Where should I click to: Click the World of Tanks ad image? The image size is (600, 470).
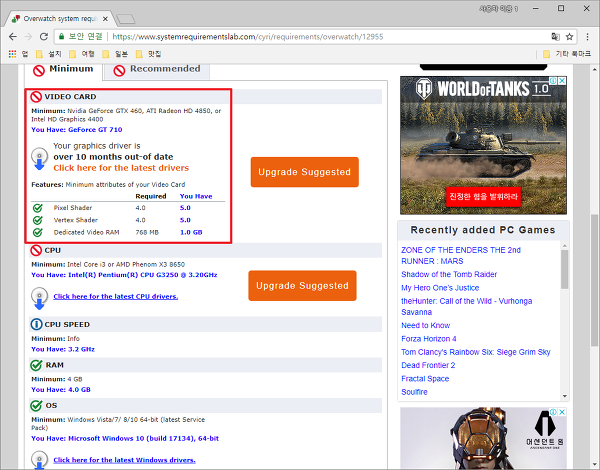[x=483, y=145]
